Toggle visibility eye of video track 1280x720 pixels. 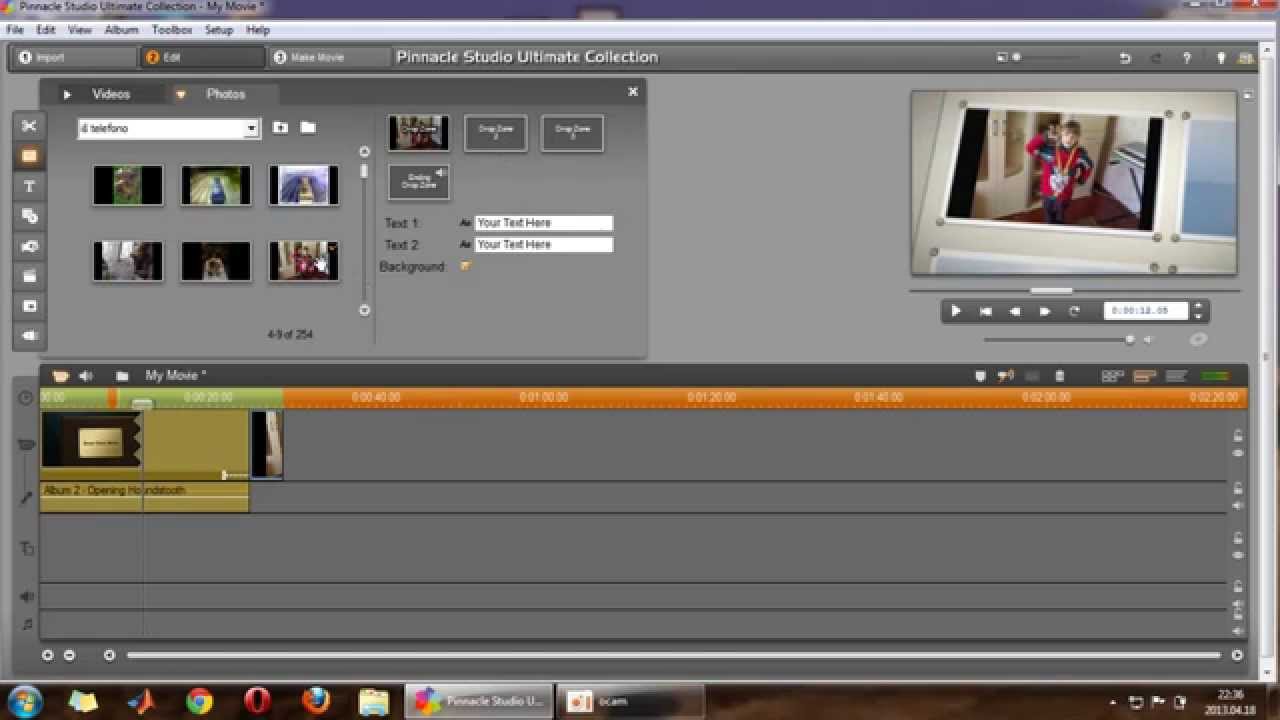pyautogui.click(x=1238, y=453)
